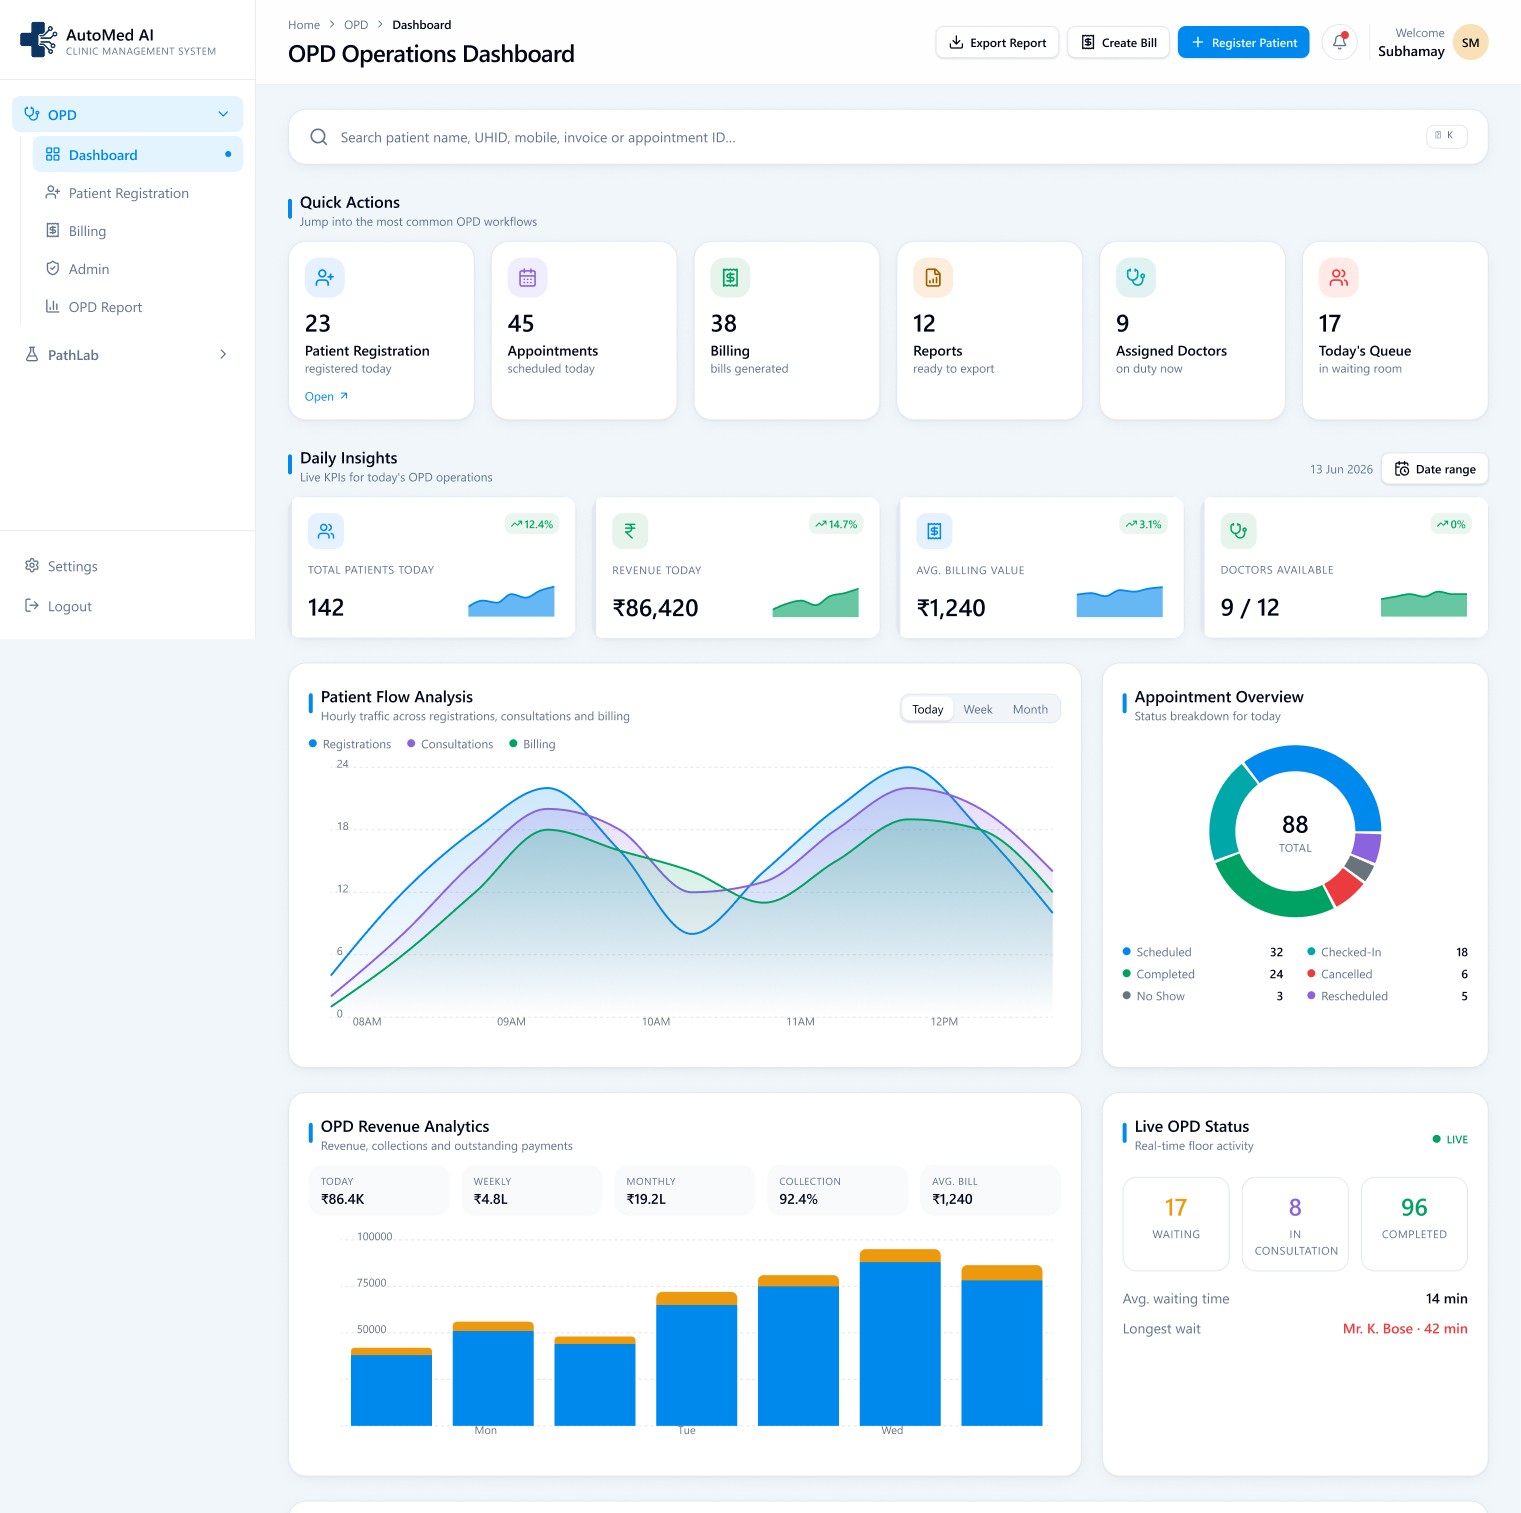The height and width of the screenshot is (1513, 1521).
Task: Expand the PathLab submenu chevron
Action: pos(223,354)
